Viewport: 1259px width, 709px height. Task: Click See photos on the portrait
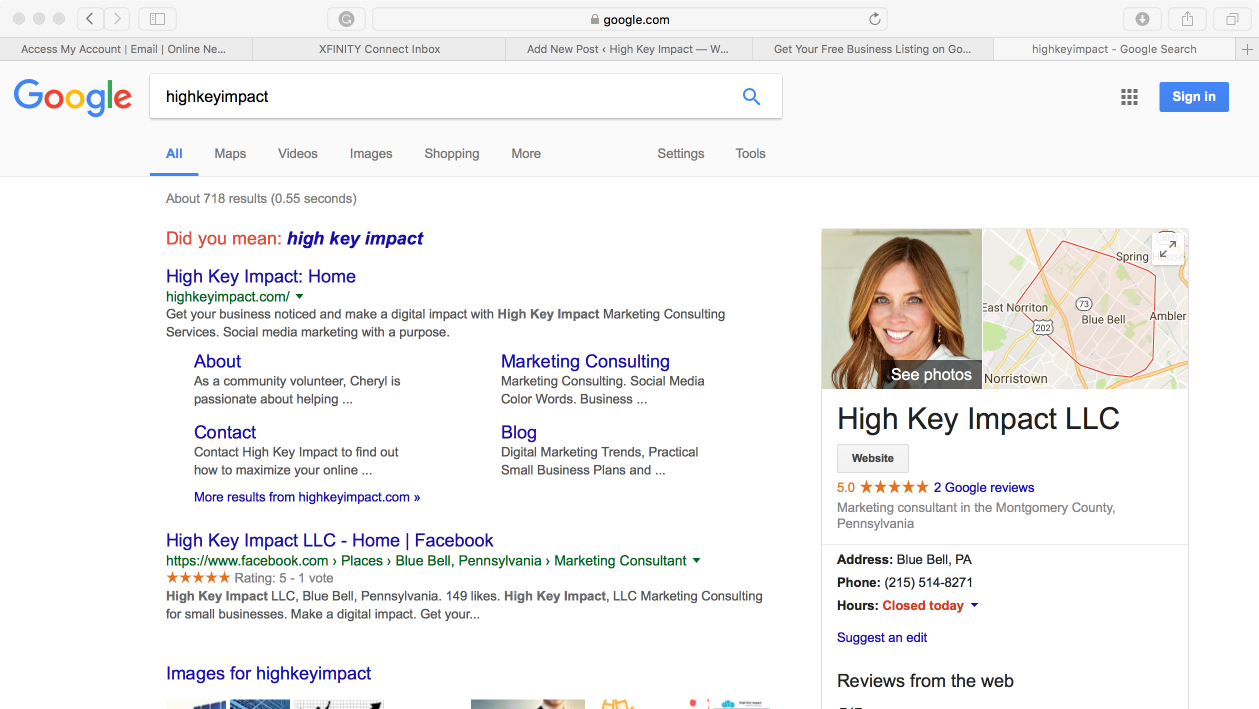point(931,375)
